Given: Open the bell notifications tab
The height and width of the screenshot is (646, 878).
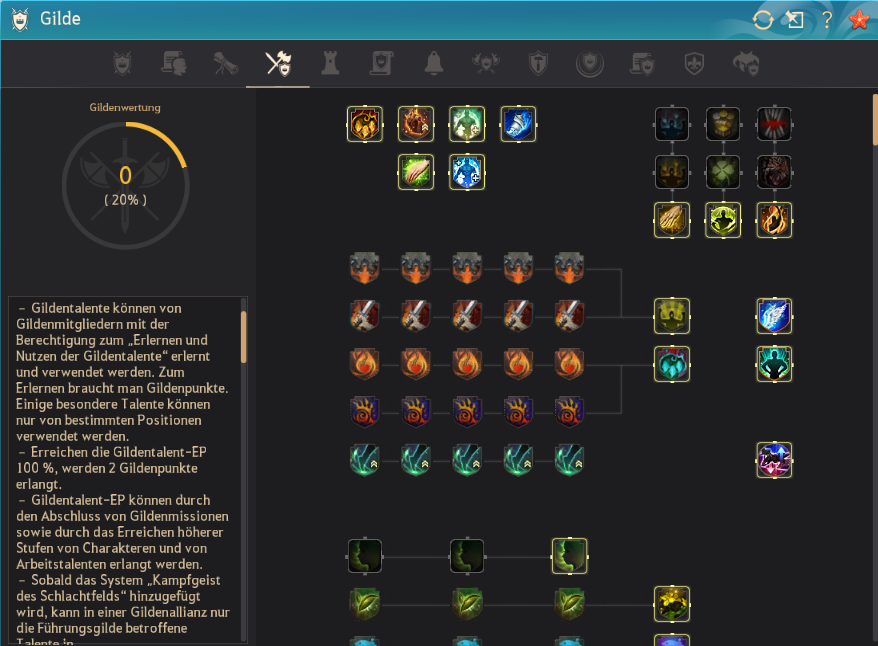Looking at the screenshot, I should [433, 63].
